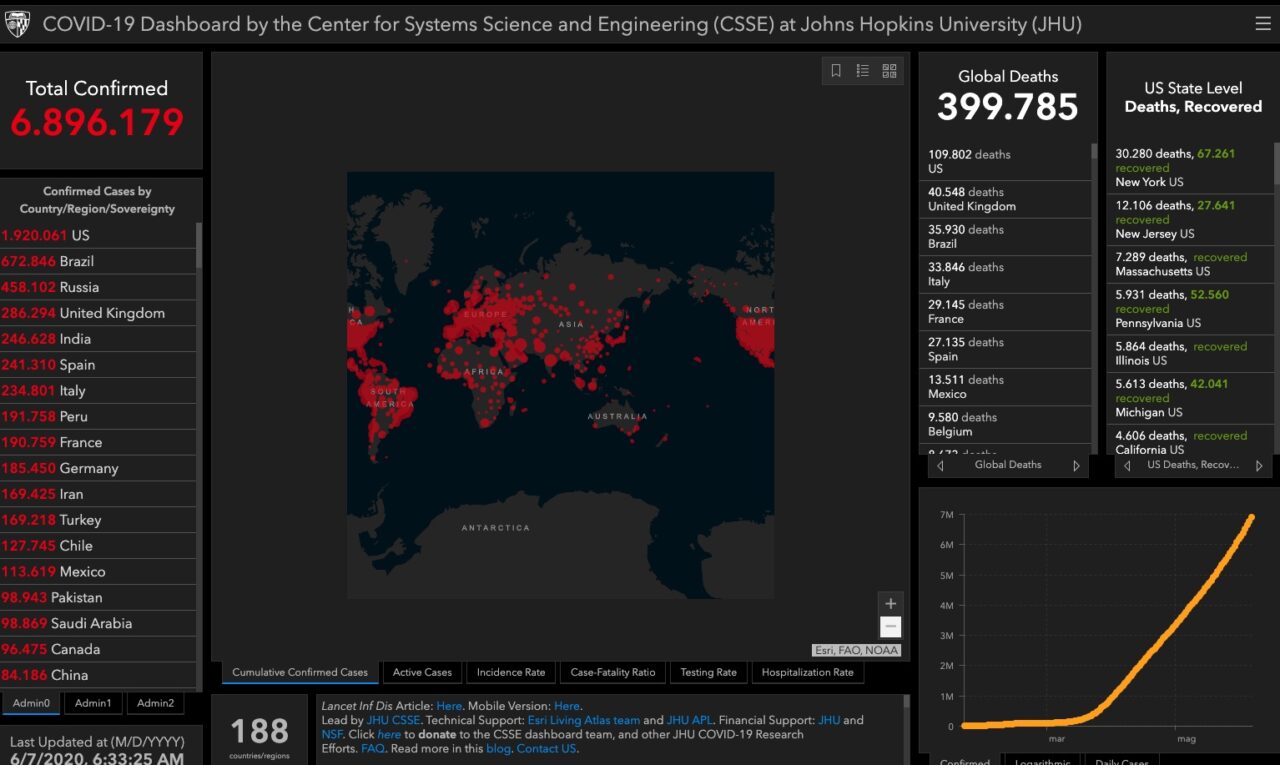Select the Michigan US state row
The image size is (1280, 765).
(1190, 398)
